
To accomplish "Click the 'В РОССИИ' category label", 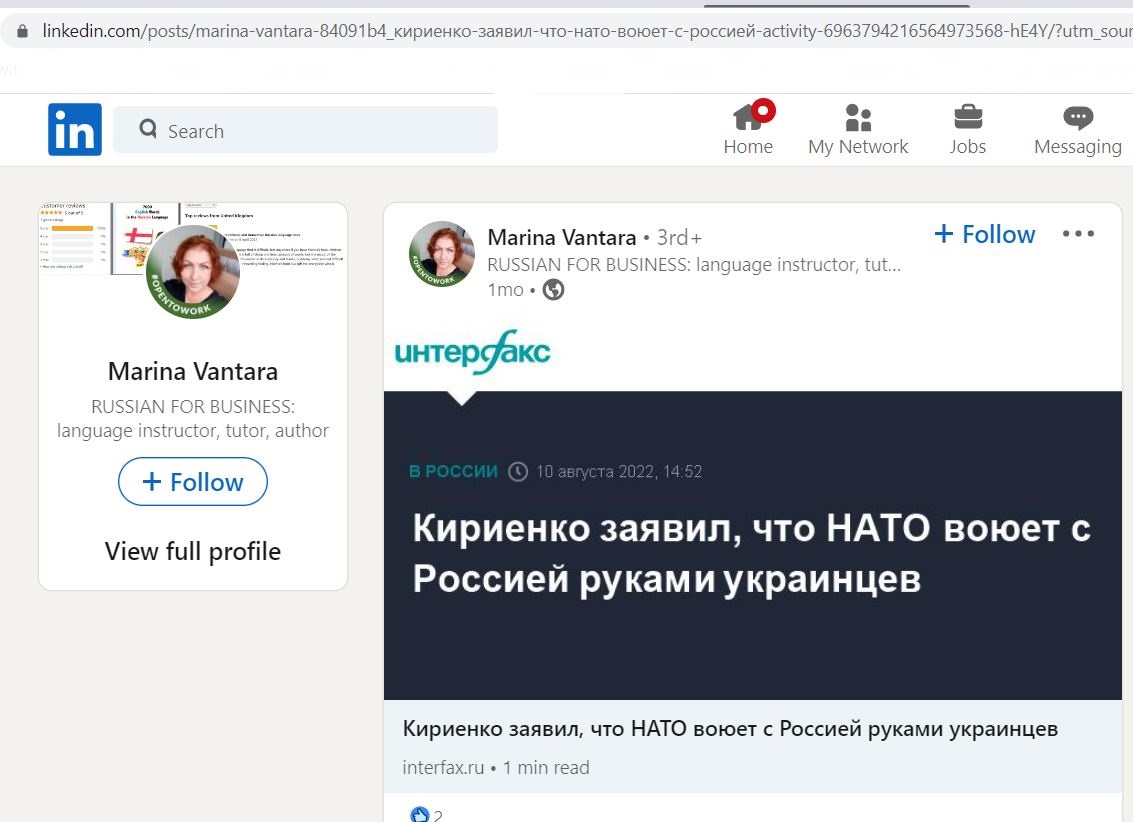I will 453,472.
